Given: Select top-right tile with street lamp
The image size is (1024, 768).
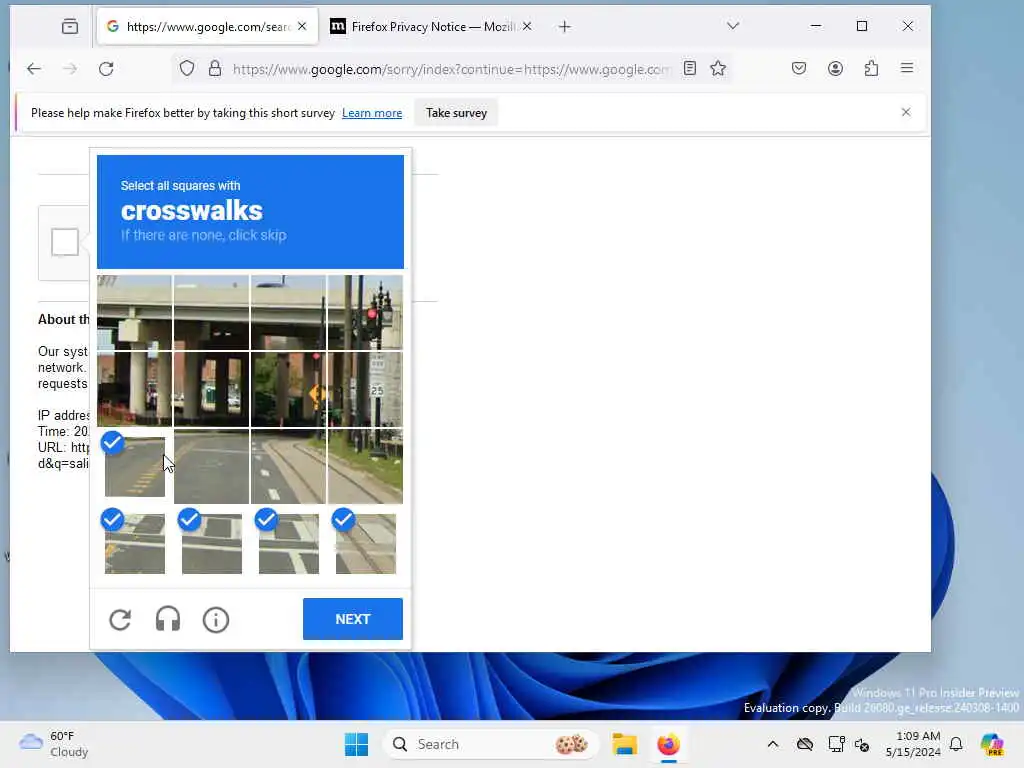Looking at the screenshot, I should (x=365, y=312).
